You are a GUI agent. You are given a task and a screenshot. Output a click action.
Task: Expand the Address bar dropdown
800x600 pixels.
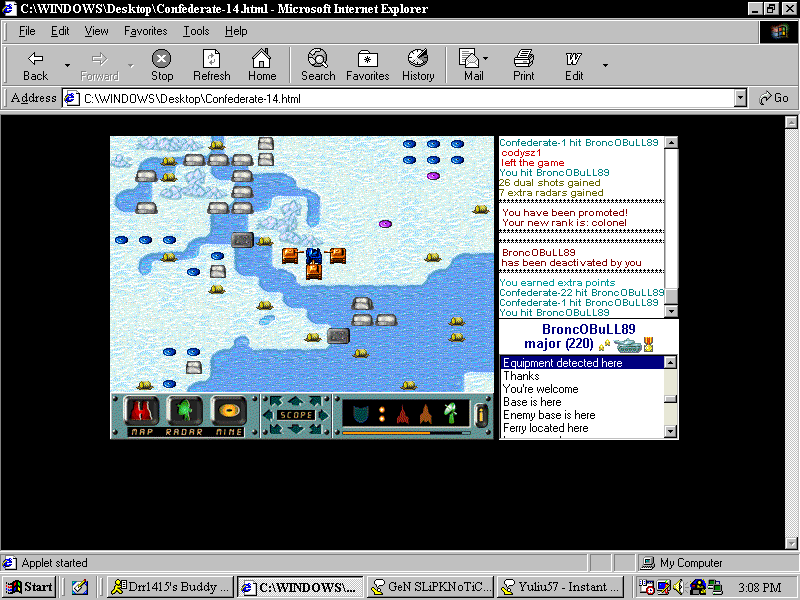(x=740, y=98)
